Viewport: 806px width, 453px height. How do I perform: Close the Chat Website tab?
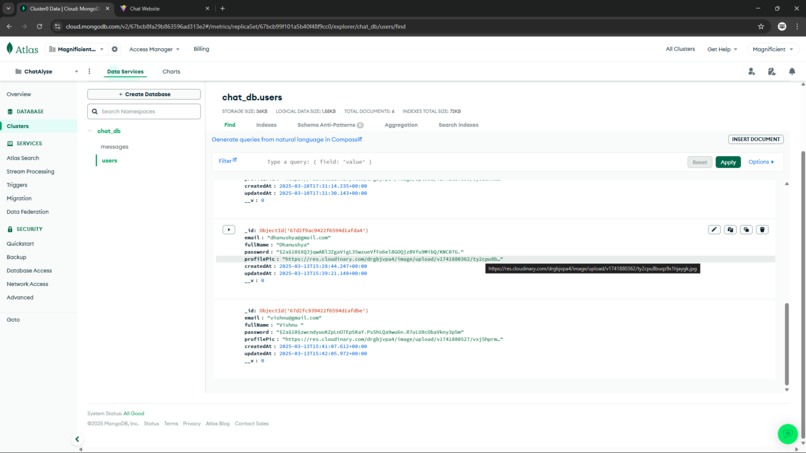pyautogui.click(x=207, y=9)
